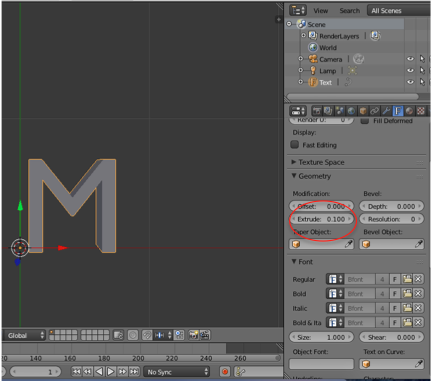This screenshot has width=431, height=381.
Task: Play animation in reverse
Action: click(99, 371)
